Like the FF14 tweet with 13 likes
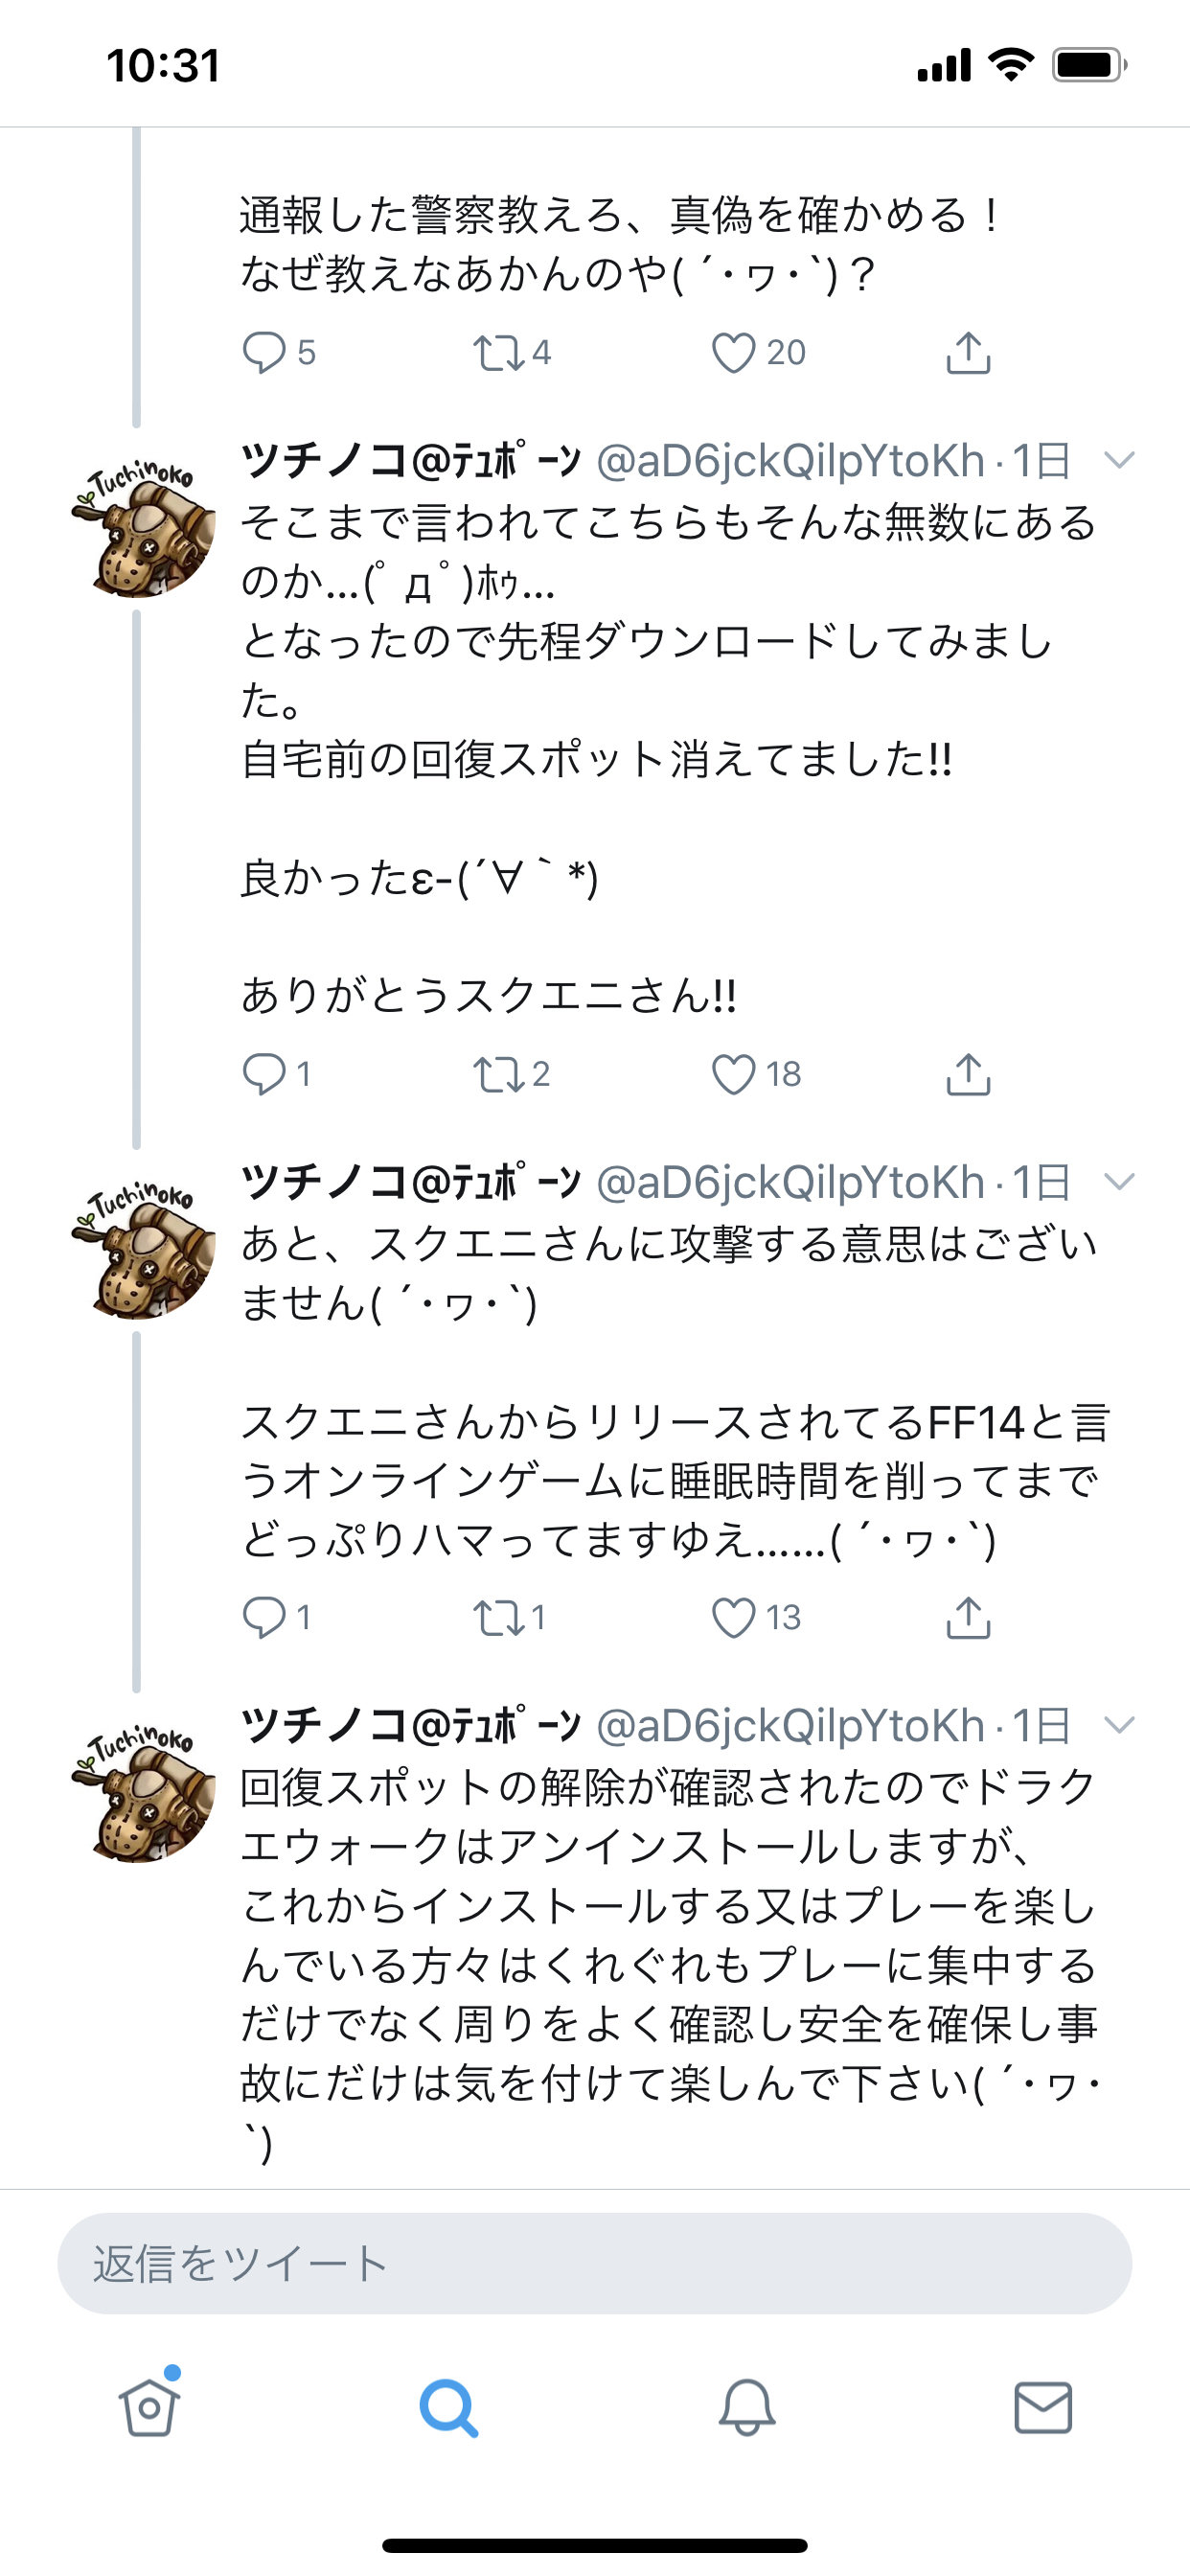The width and height of the screenshot is (1190, 2576). [x=733, y=1618]
